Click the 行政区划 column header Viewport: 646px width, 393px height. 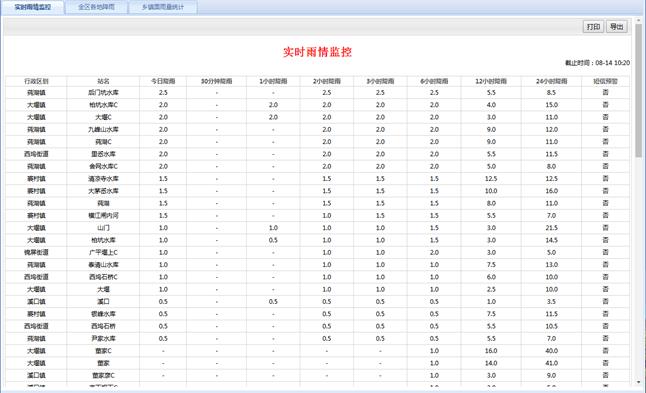36,81
